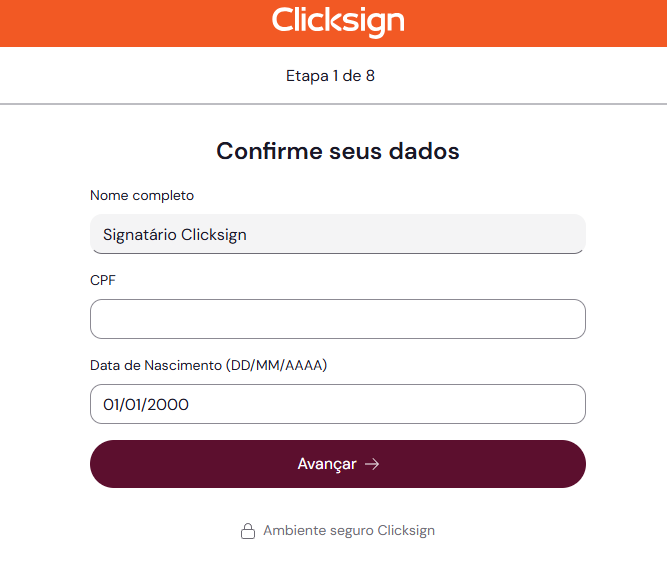Screen dimensions: 667x572
Task: Click the 'Confirme seus dados' heading
Action: pyautogui.click(x=338, y=152)
